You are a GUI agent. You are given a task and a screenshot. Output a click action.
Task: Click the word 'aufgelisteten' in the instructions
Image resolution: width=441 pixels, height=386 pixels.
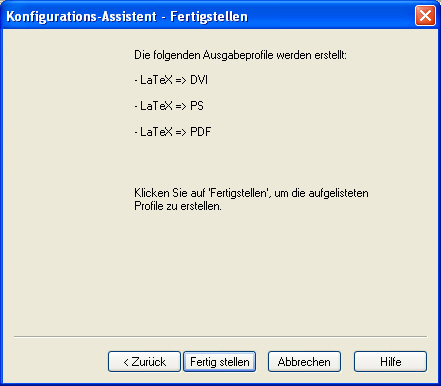[339, 193]
